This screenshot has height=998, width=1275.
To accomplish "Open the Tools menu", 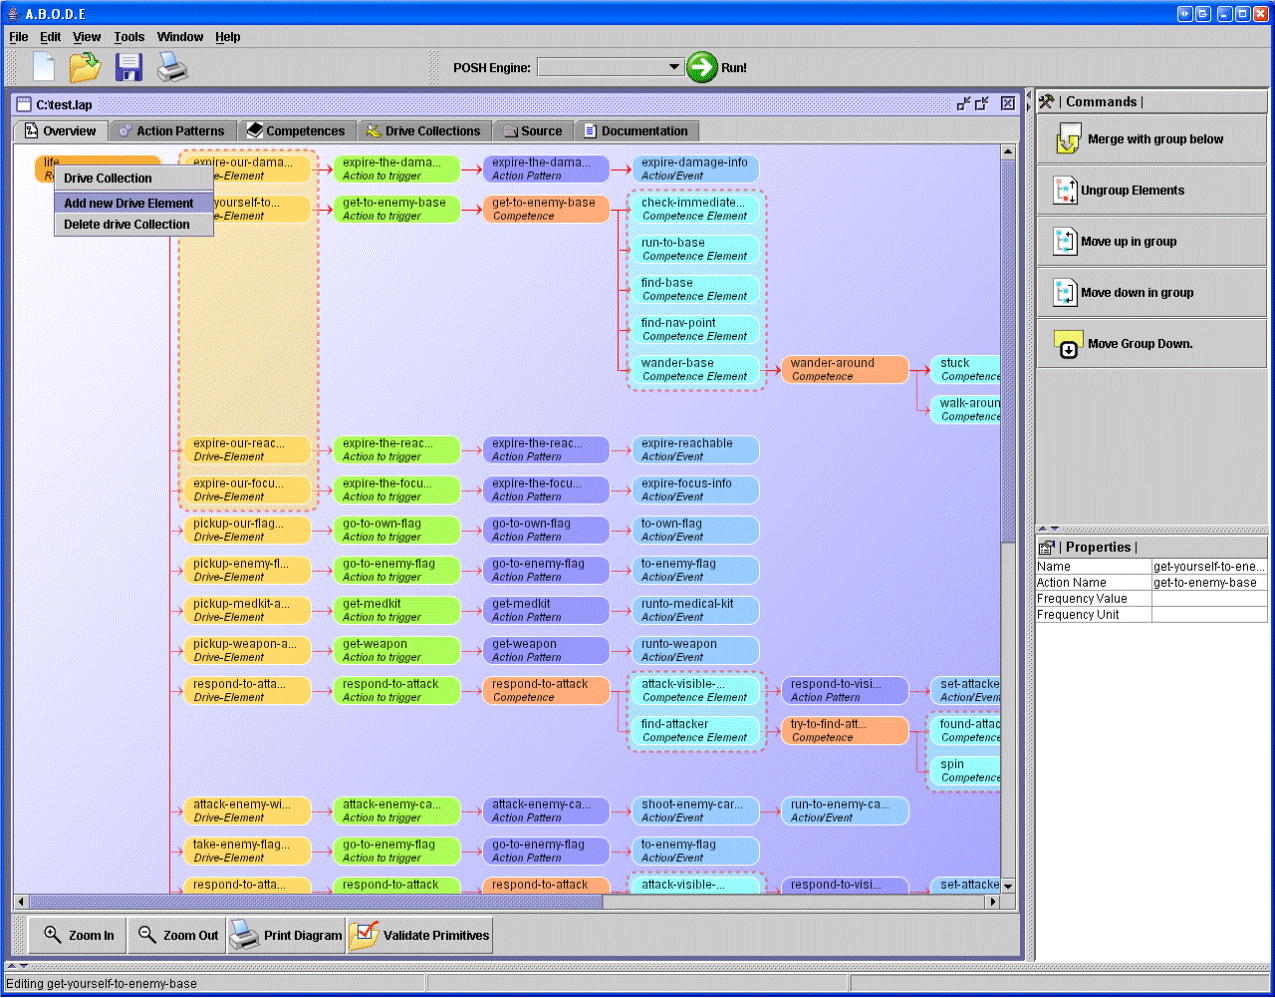I will point(129,37).
